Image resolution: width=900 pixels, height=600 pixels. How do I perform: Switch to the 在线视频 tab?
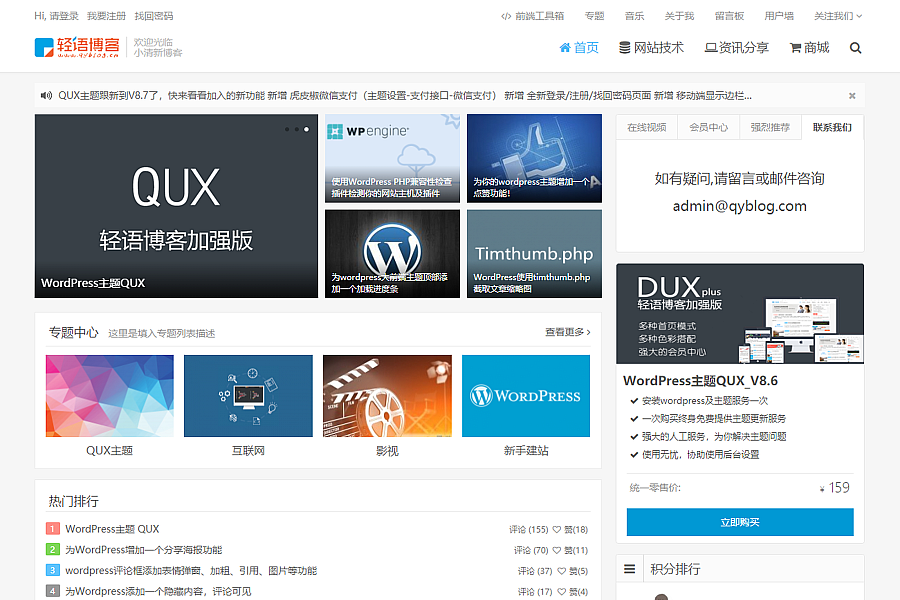point(647,127)
